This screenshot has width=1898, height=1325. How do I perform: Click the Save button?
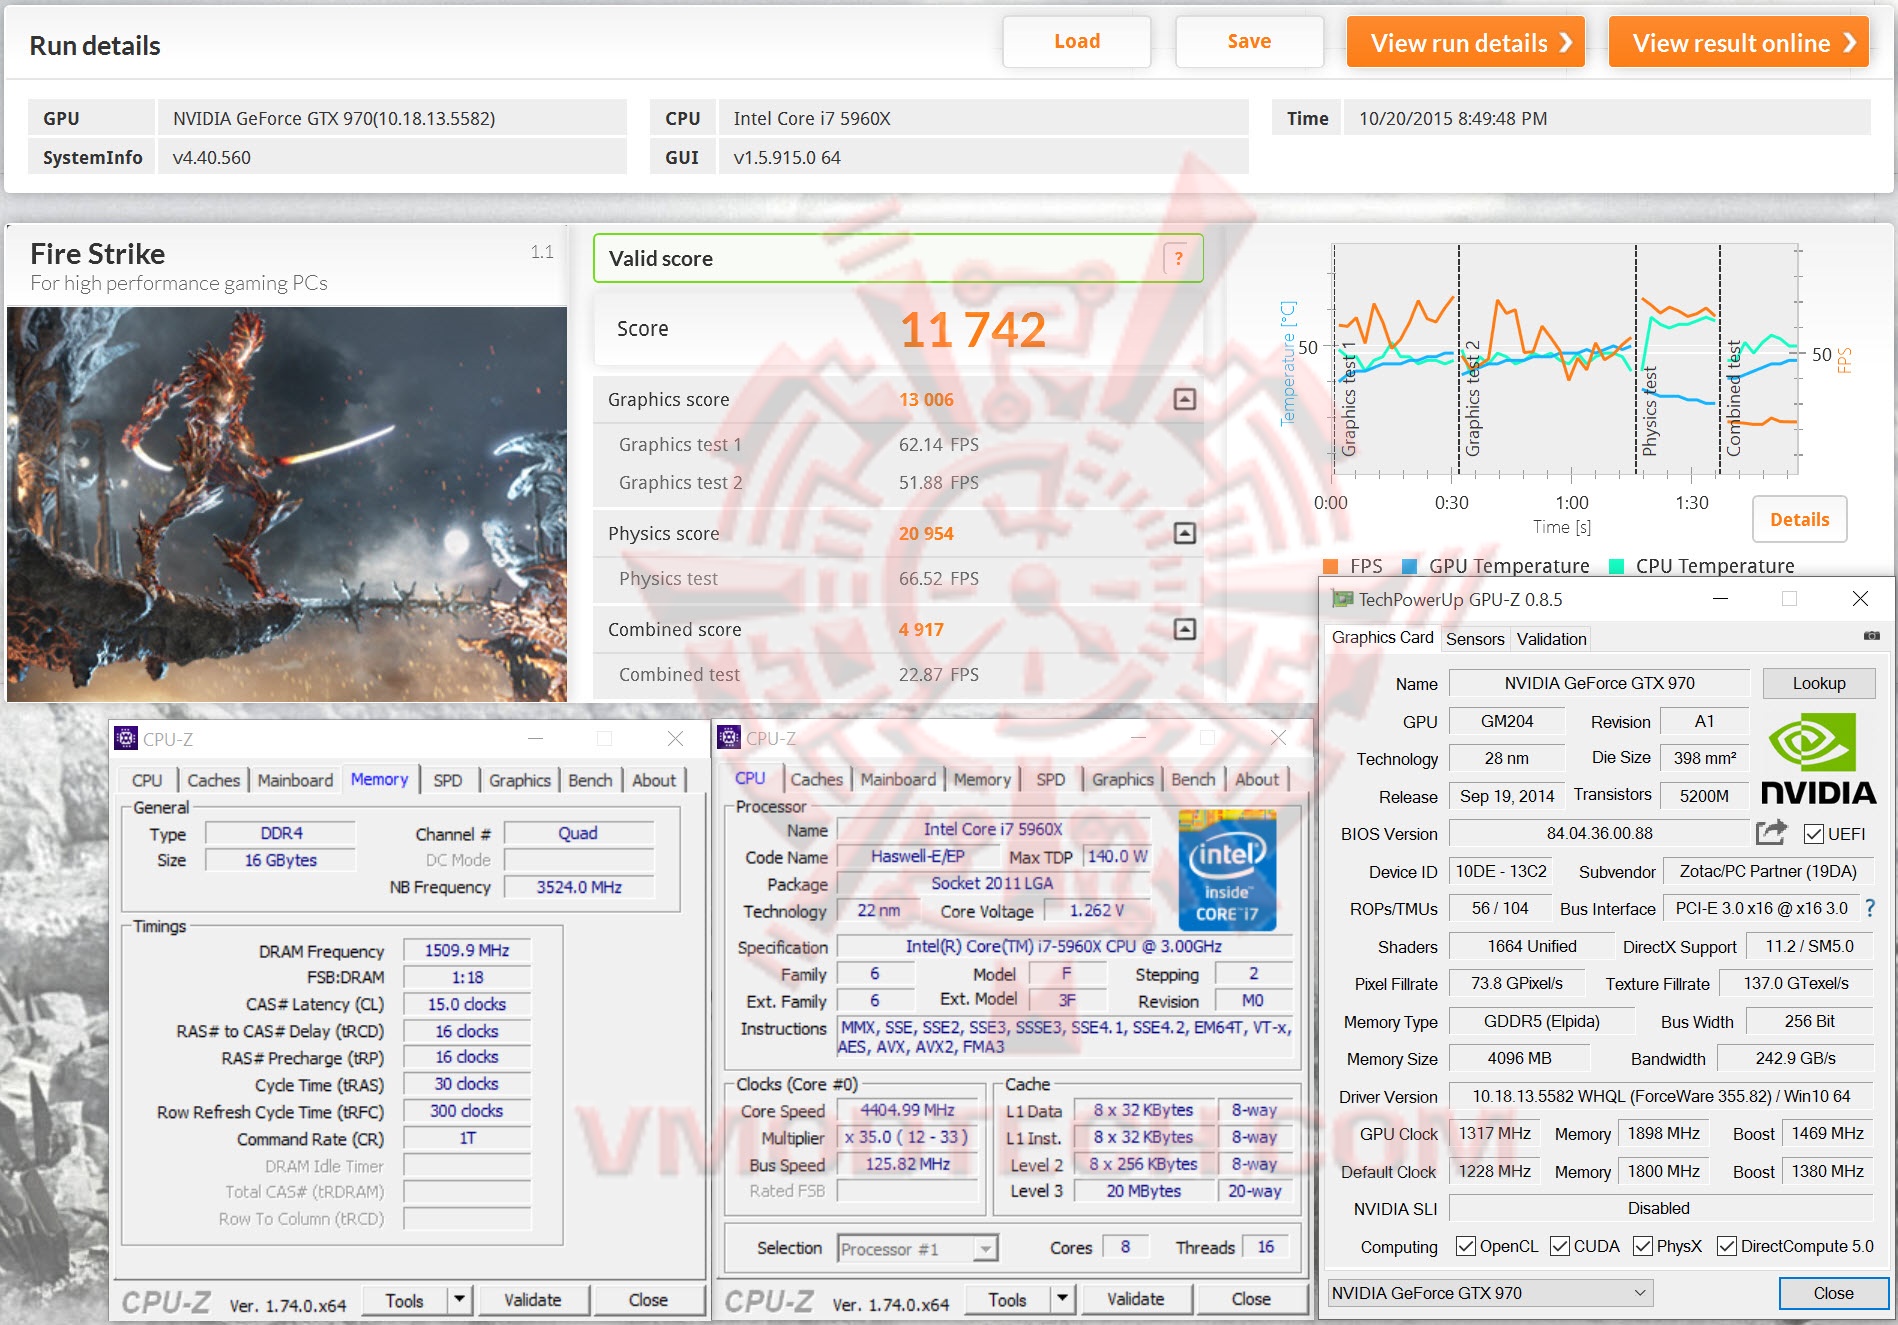click(x=1249, y=41)
